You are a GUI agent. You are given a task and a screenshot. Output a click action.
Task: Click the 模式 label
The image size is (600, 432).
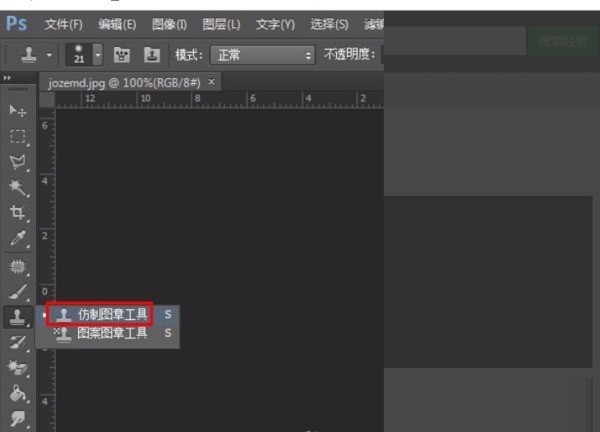188,55
